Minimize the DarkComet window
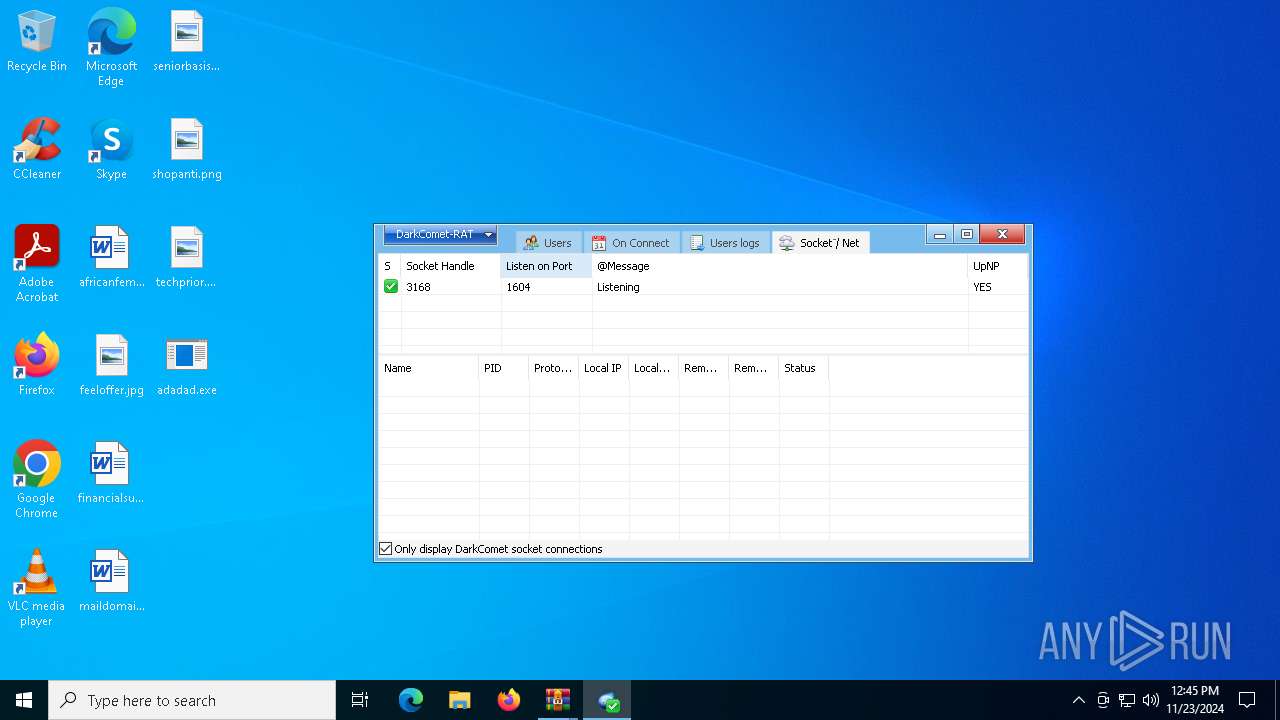The height and width of the screenshot is (720, 1280). [x=940, y=235]
